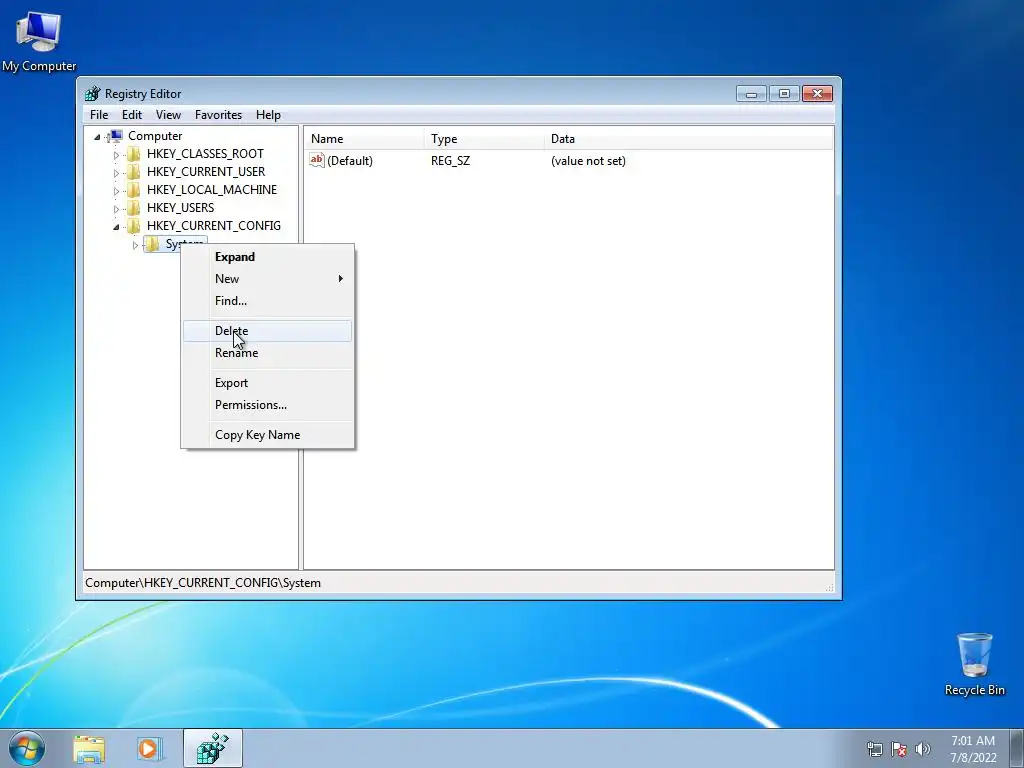Open the File menu
This screenshot has height=768, width=1024.
(99, 115)
